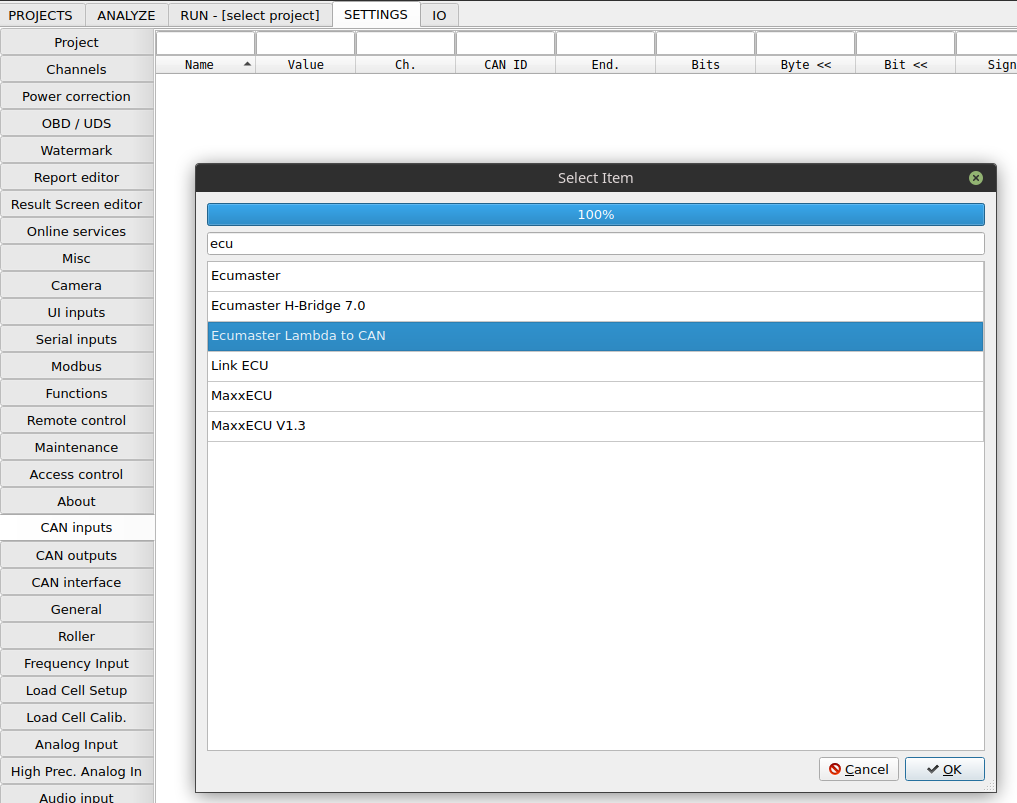This screenshot has height=803, width=1017.
Task: Pick Ecumaster Lambda to CAN item
Action: [595, 336]
